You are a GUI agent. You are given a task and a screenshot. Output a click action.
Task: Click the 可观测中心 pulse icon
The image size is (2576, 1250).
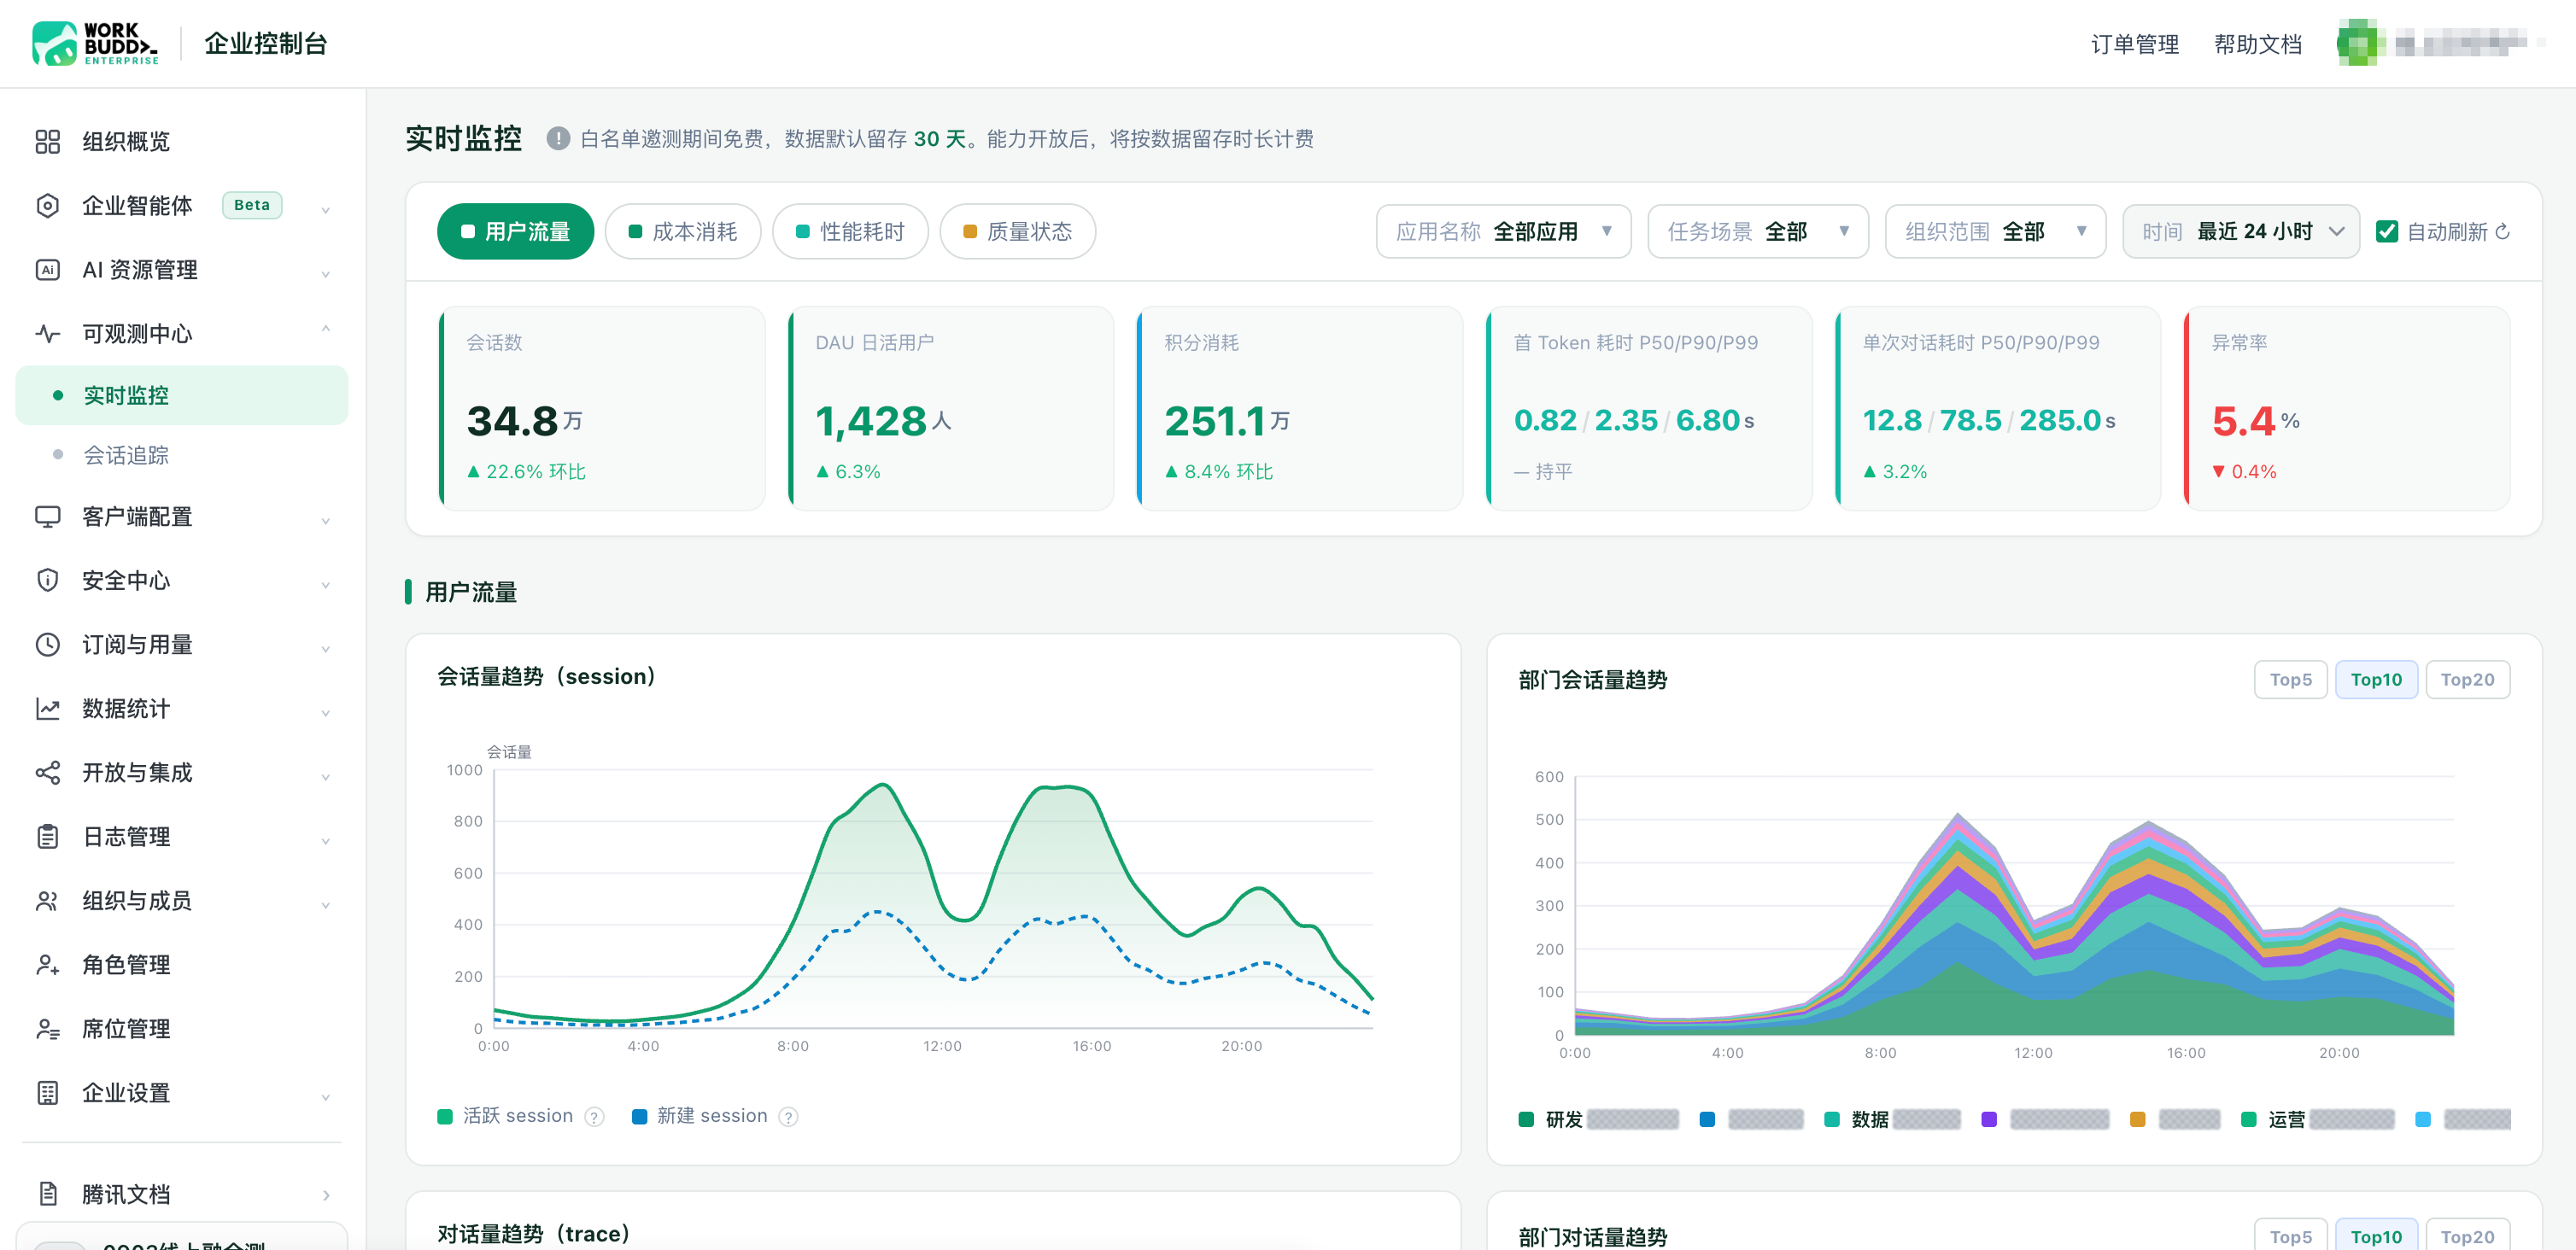tap(47, 334)
